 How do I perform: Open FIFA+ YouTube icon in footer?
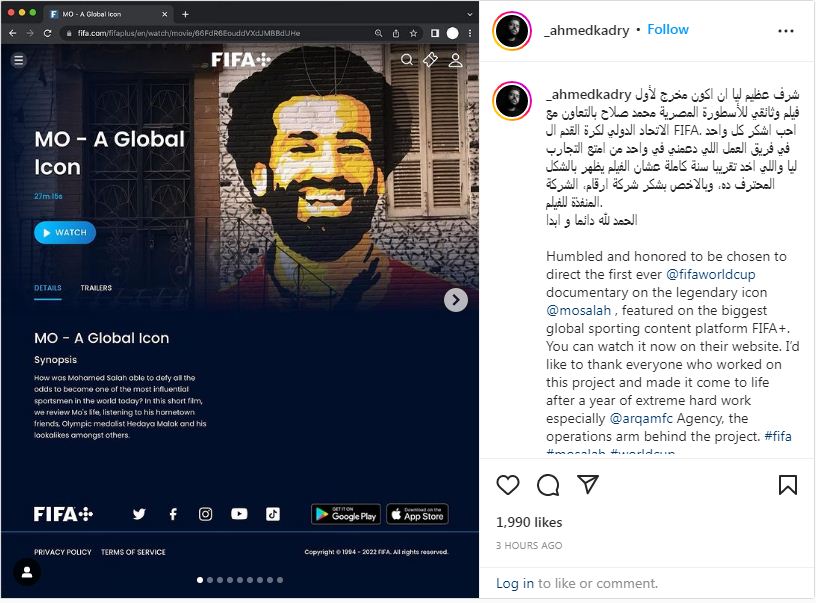click(239, 514)
